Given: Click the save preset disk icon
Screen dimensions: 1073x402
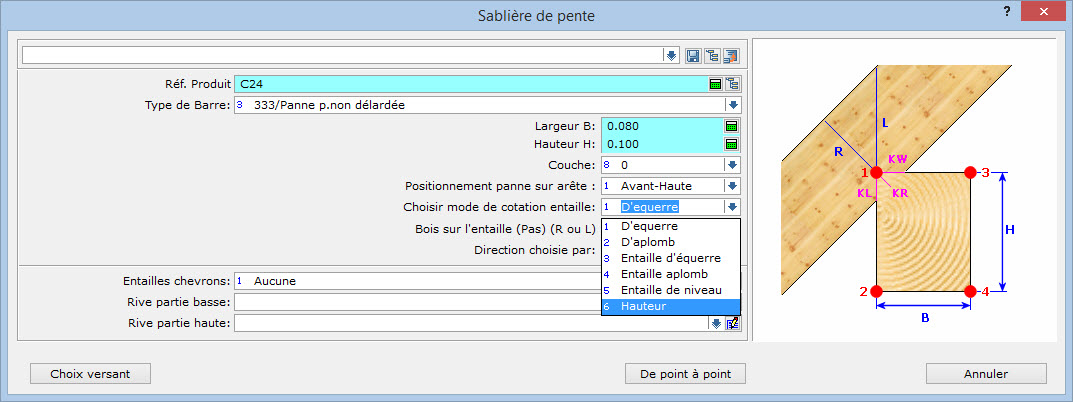Looking at the screenshot, I should tap(695, 55).
